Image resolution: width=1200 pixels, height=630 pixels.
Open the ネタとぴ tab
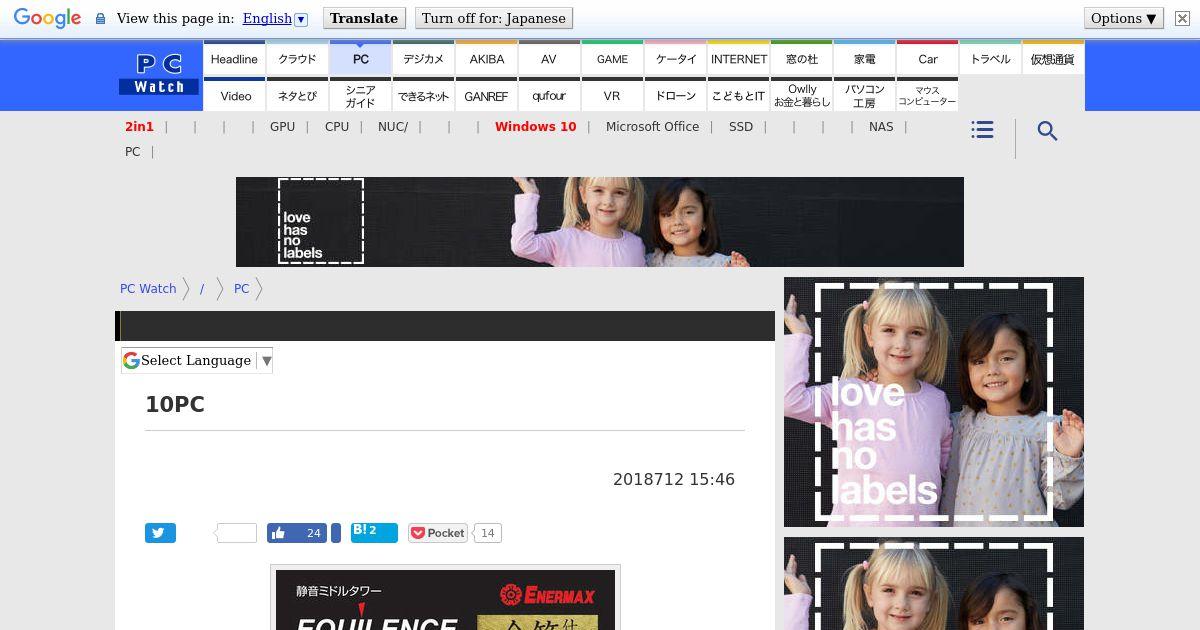(x=297, y=95)
